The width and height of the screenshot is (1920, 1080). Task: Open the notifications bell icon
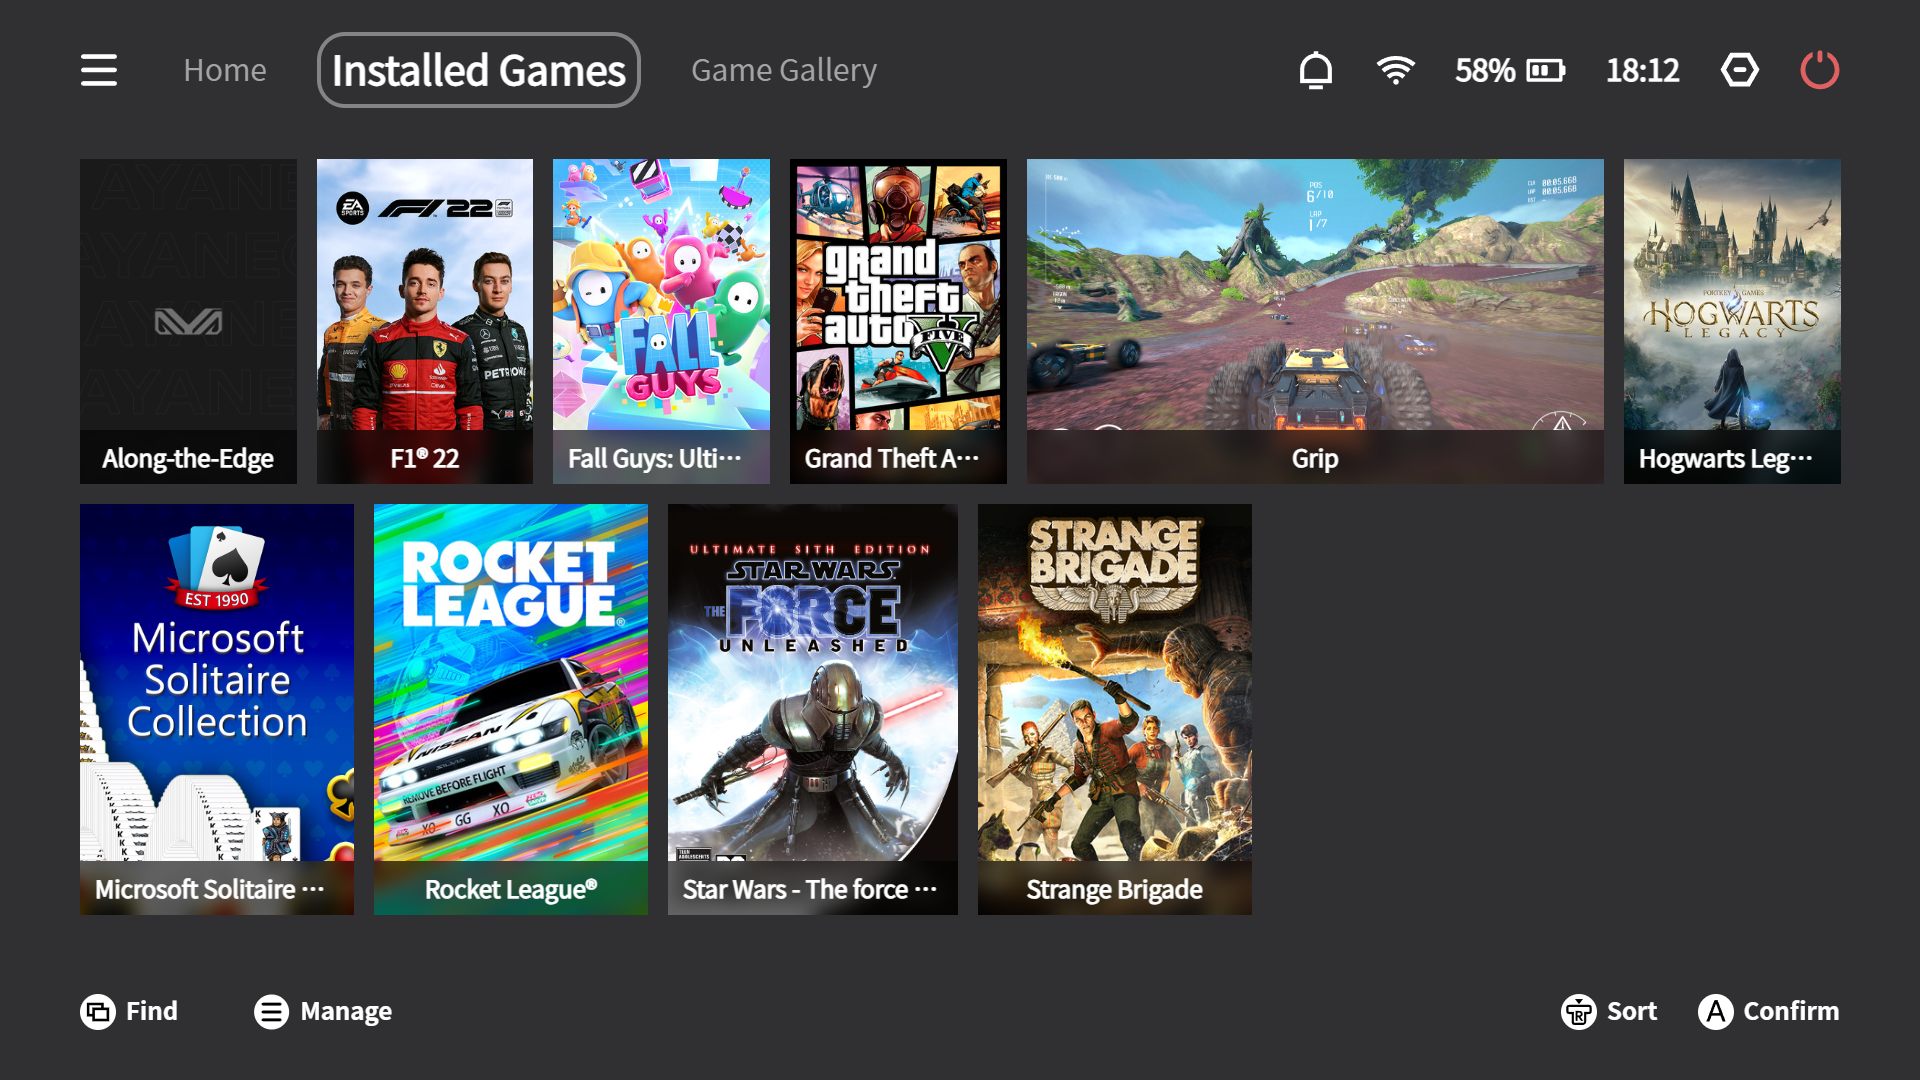[1315, 70]
